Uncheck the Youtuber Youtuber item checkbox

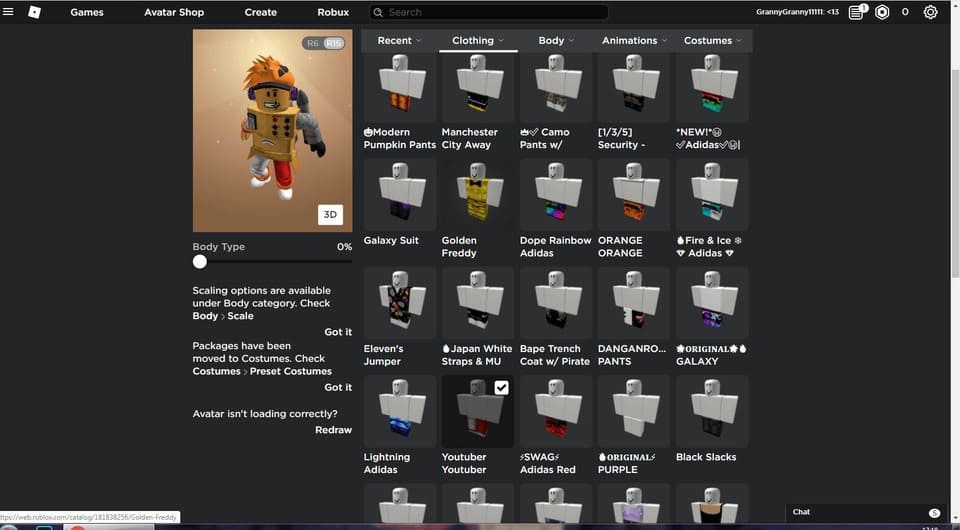(x=501, y=388)
